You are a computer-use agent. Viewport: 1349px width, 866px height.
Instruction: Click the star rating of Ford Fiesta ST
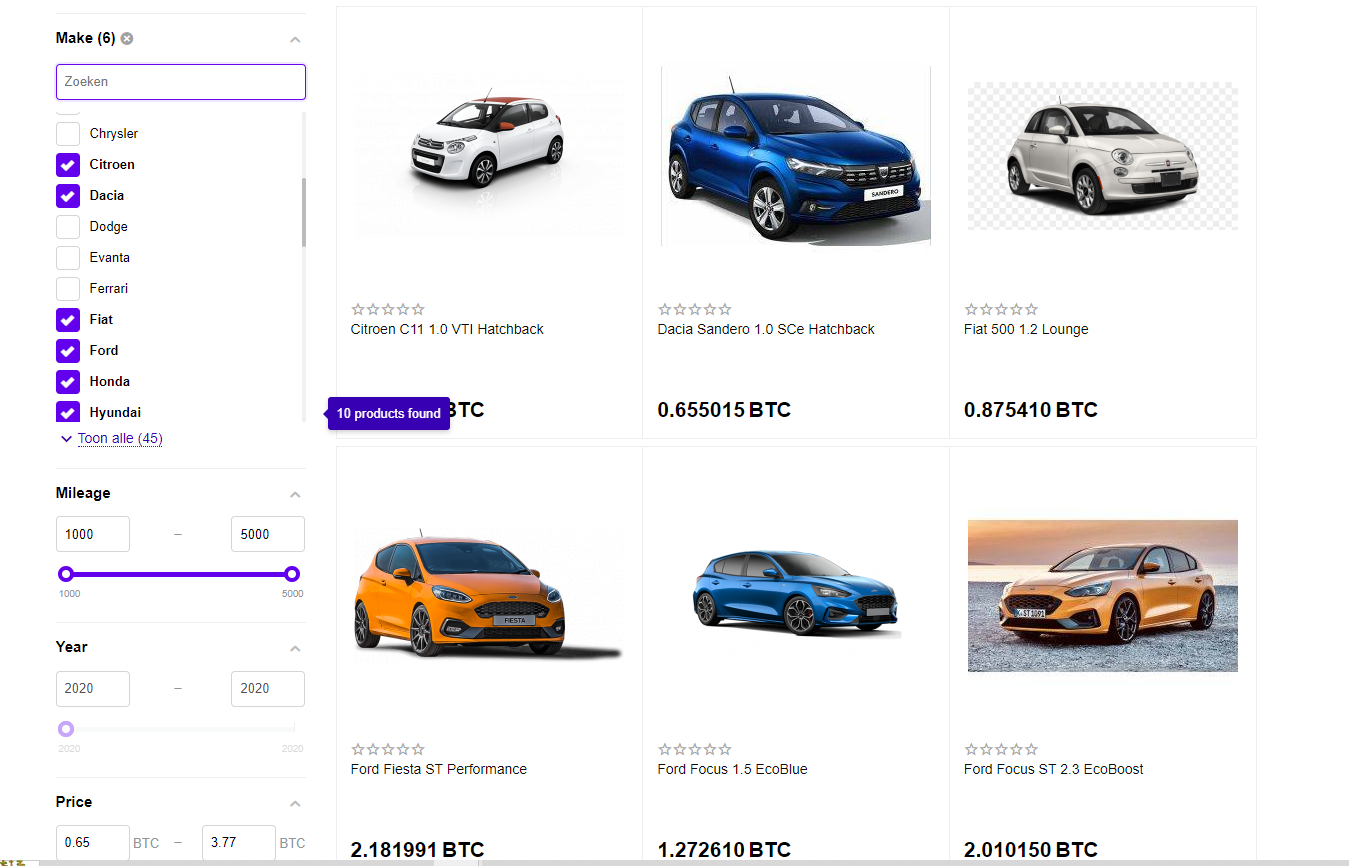click(x=388, y=749)
